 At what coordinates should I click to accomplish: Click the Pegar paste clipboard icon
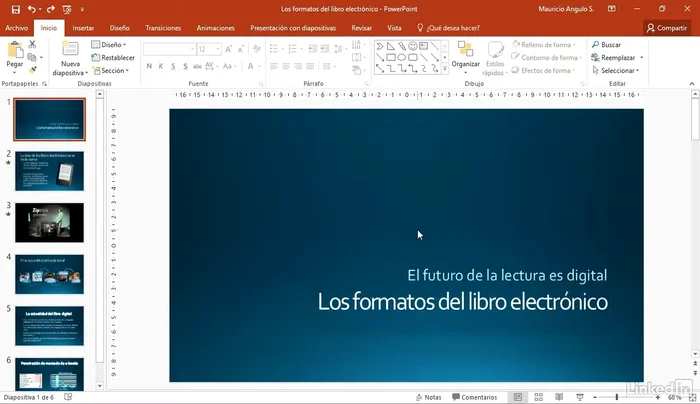tap(15, 50)
